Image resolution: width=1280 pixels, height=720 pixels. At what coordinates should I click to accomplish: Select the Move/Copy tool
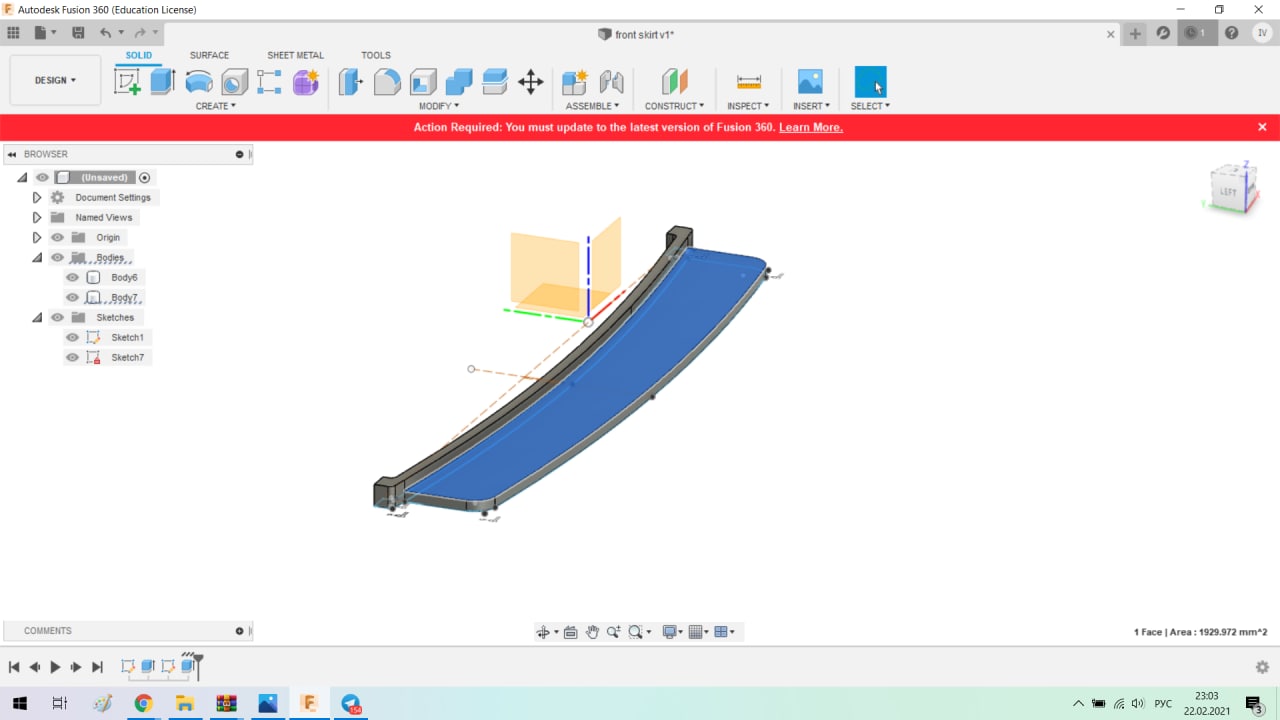(x=531, y=82)
